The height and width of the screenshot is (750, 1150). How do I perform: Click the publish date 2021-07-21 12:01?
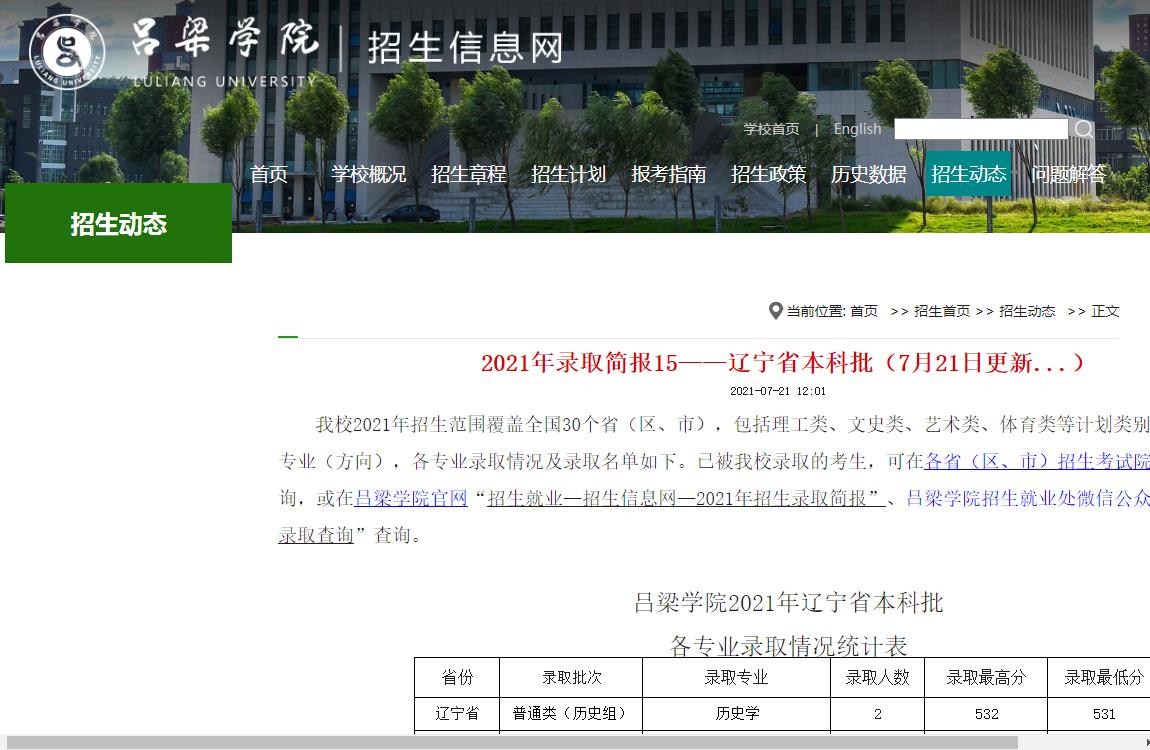click(x=777, y=391)
